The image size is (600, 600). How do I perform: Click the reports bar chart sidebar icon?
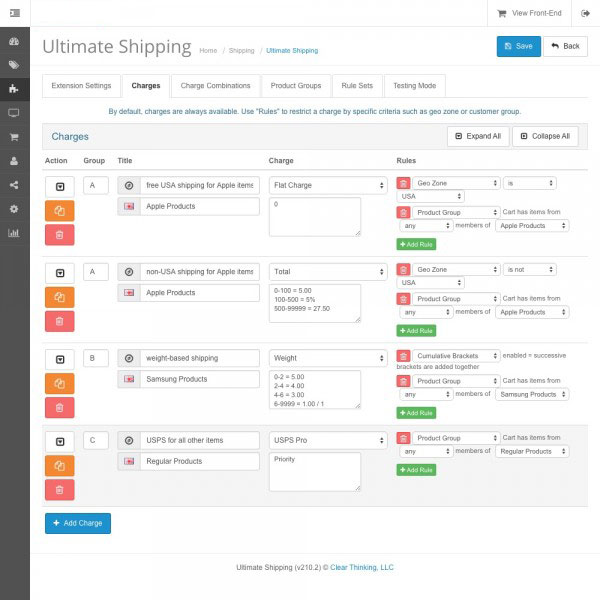(14, 233)
